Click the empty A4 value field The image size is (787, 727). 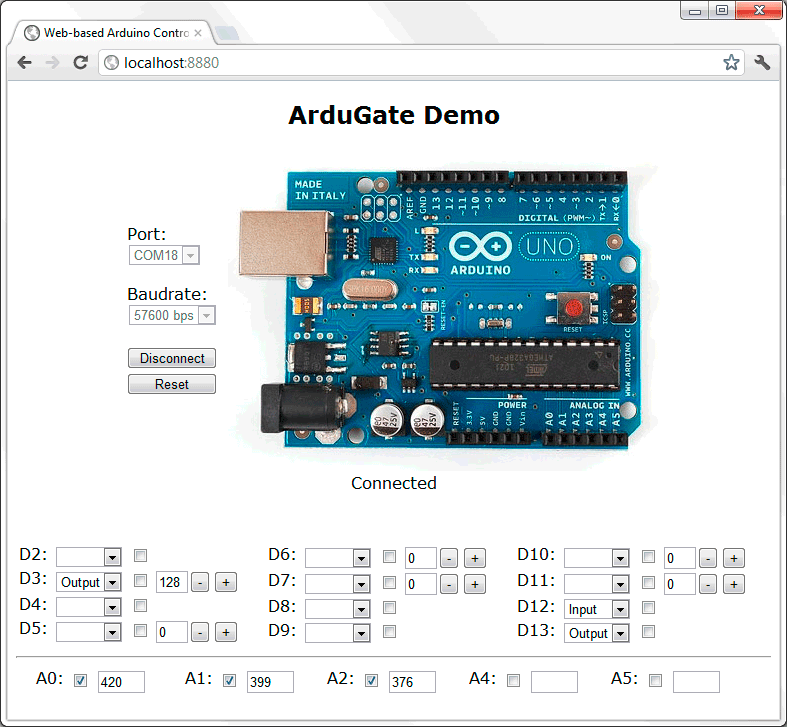pos(554,682)
